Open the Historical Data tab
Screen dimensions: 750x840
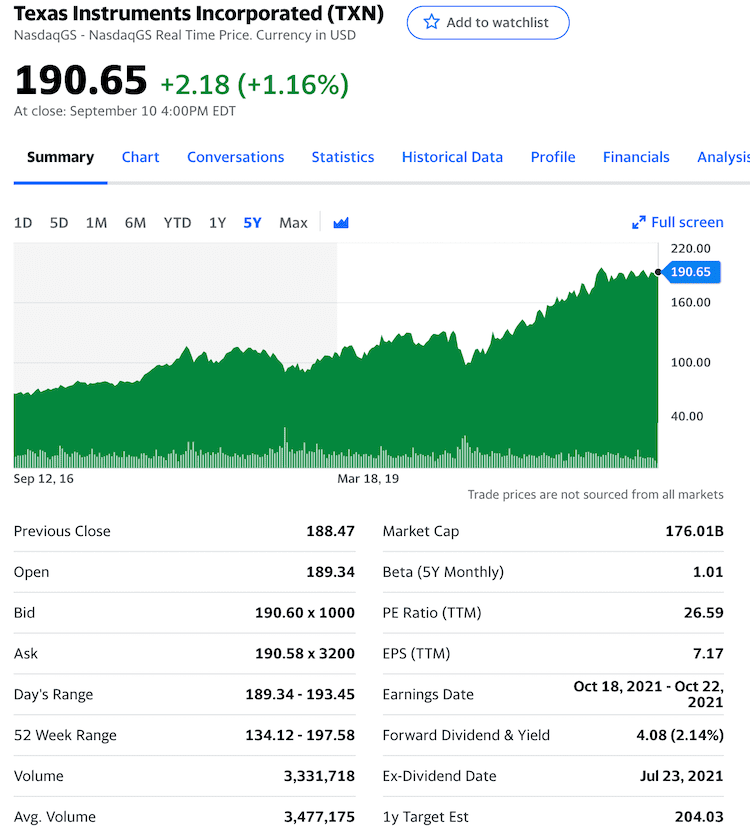452,157
